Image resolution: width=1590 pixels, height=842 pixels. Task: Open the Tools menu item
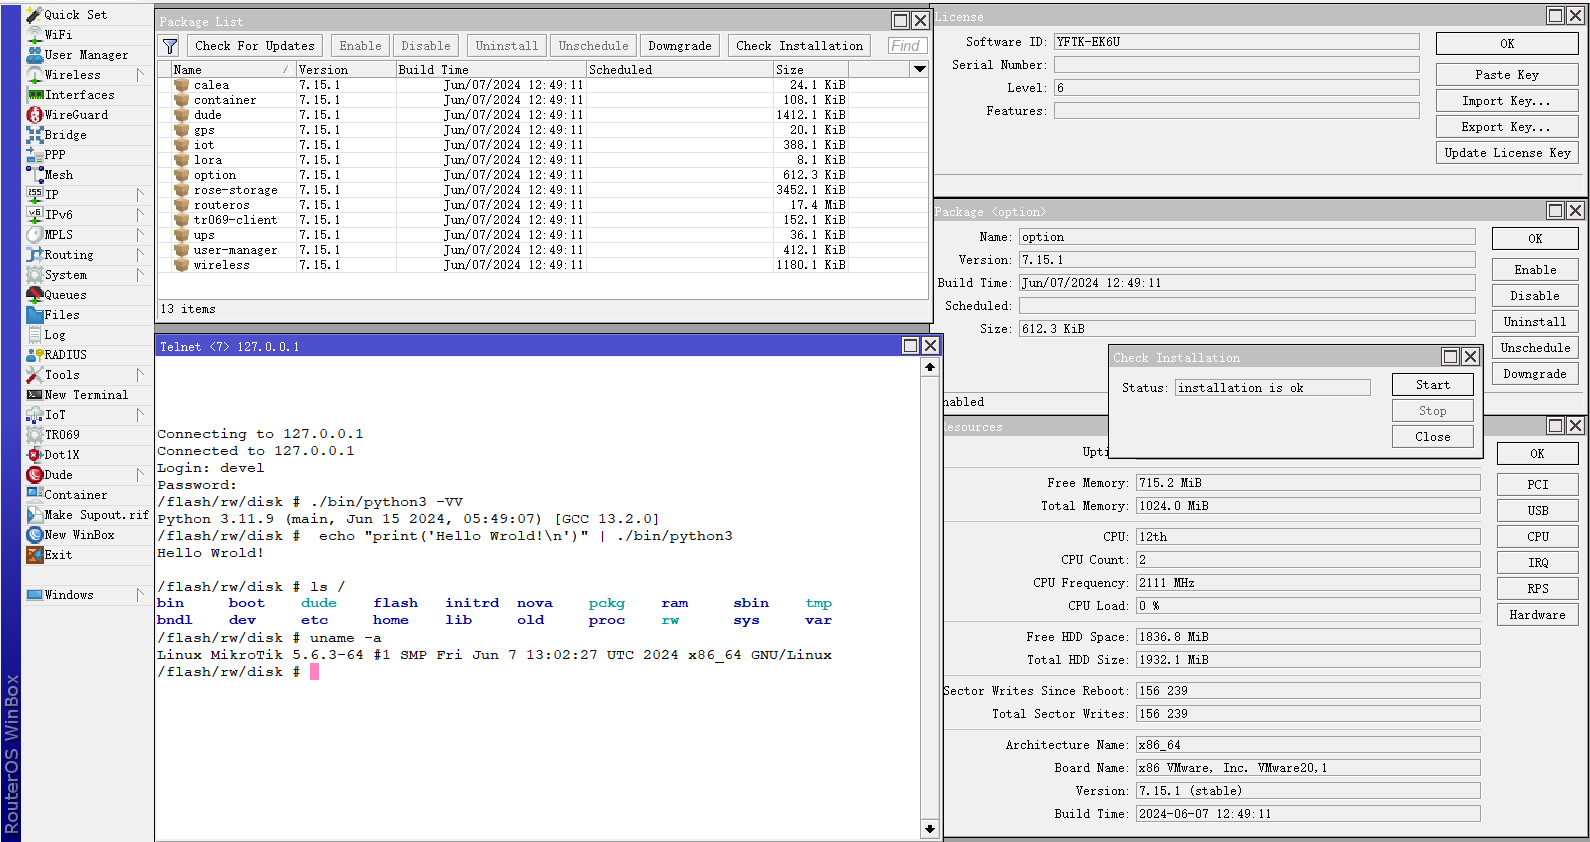click(x=62, y=375)
